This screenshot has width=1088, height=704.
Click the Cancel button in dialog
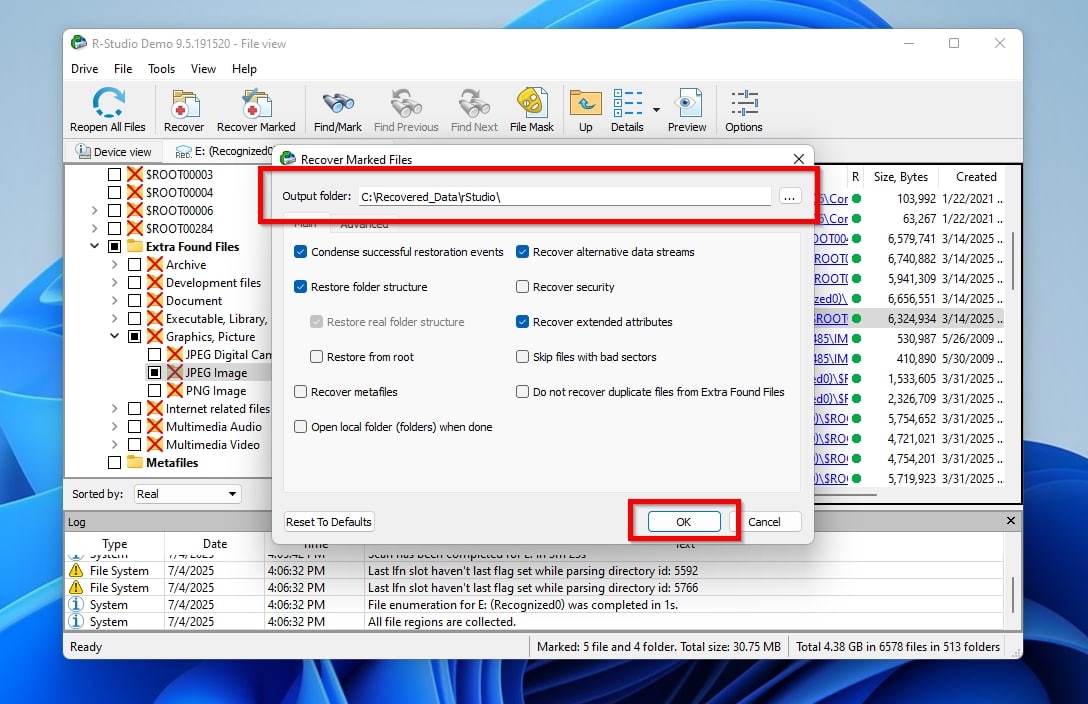[765, 522]
